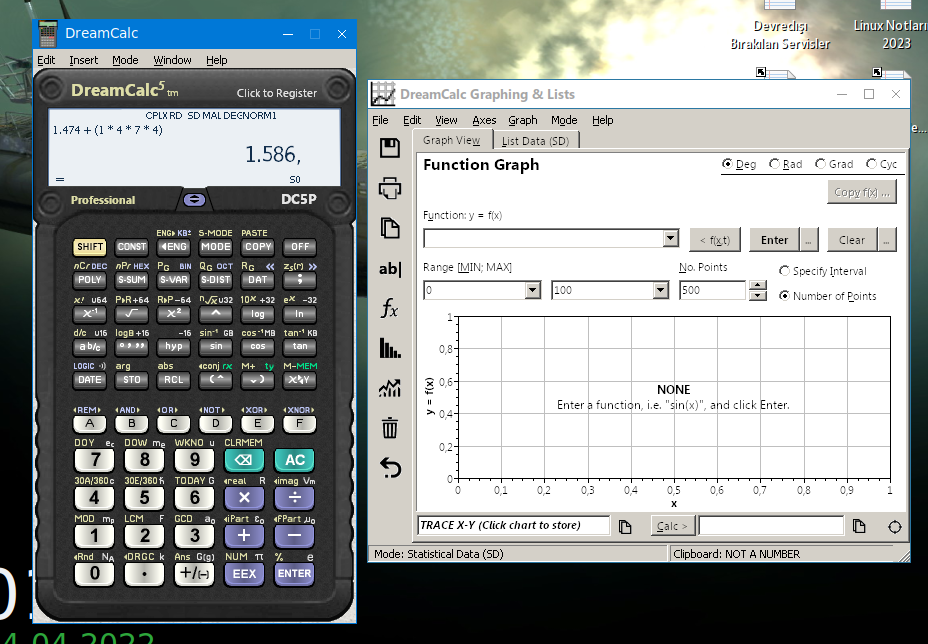Click the TRACE X-Y text field
928x644 pixels.
[x=514, y=525]
